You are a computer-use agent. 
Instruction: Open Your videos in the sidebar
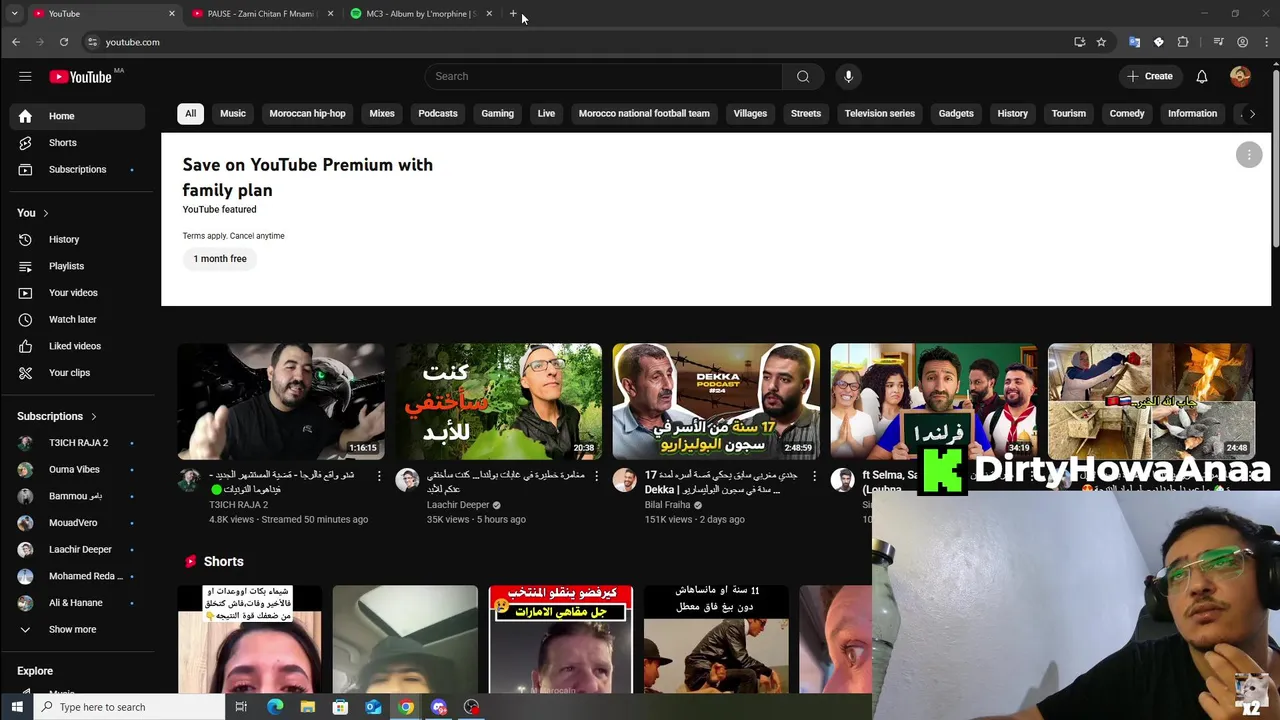[x=77, y=293]
